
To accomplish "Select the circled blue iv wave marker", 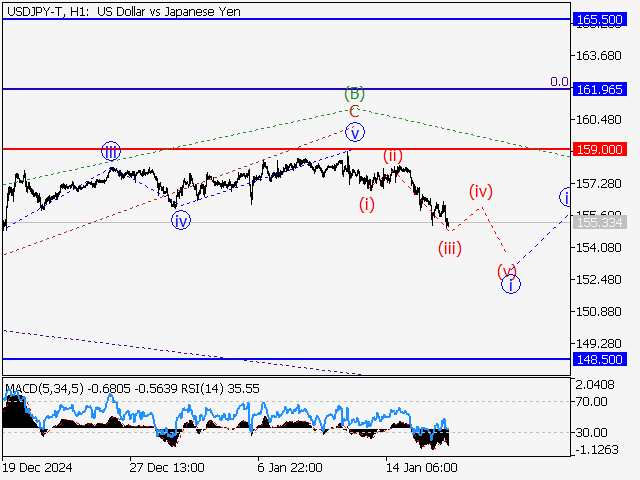I will (180, 221).
